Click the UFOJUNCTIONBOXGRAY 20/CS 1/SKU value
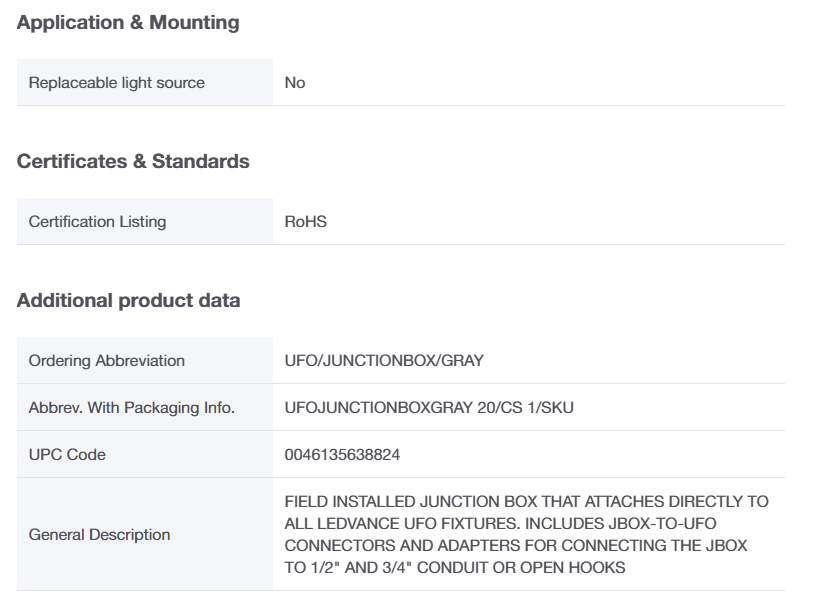Image resolution: width=815 pixels, height=611 pixels. click(x=429, y=408)
